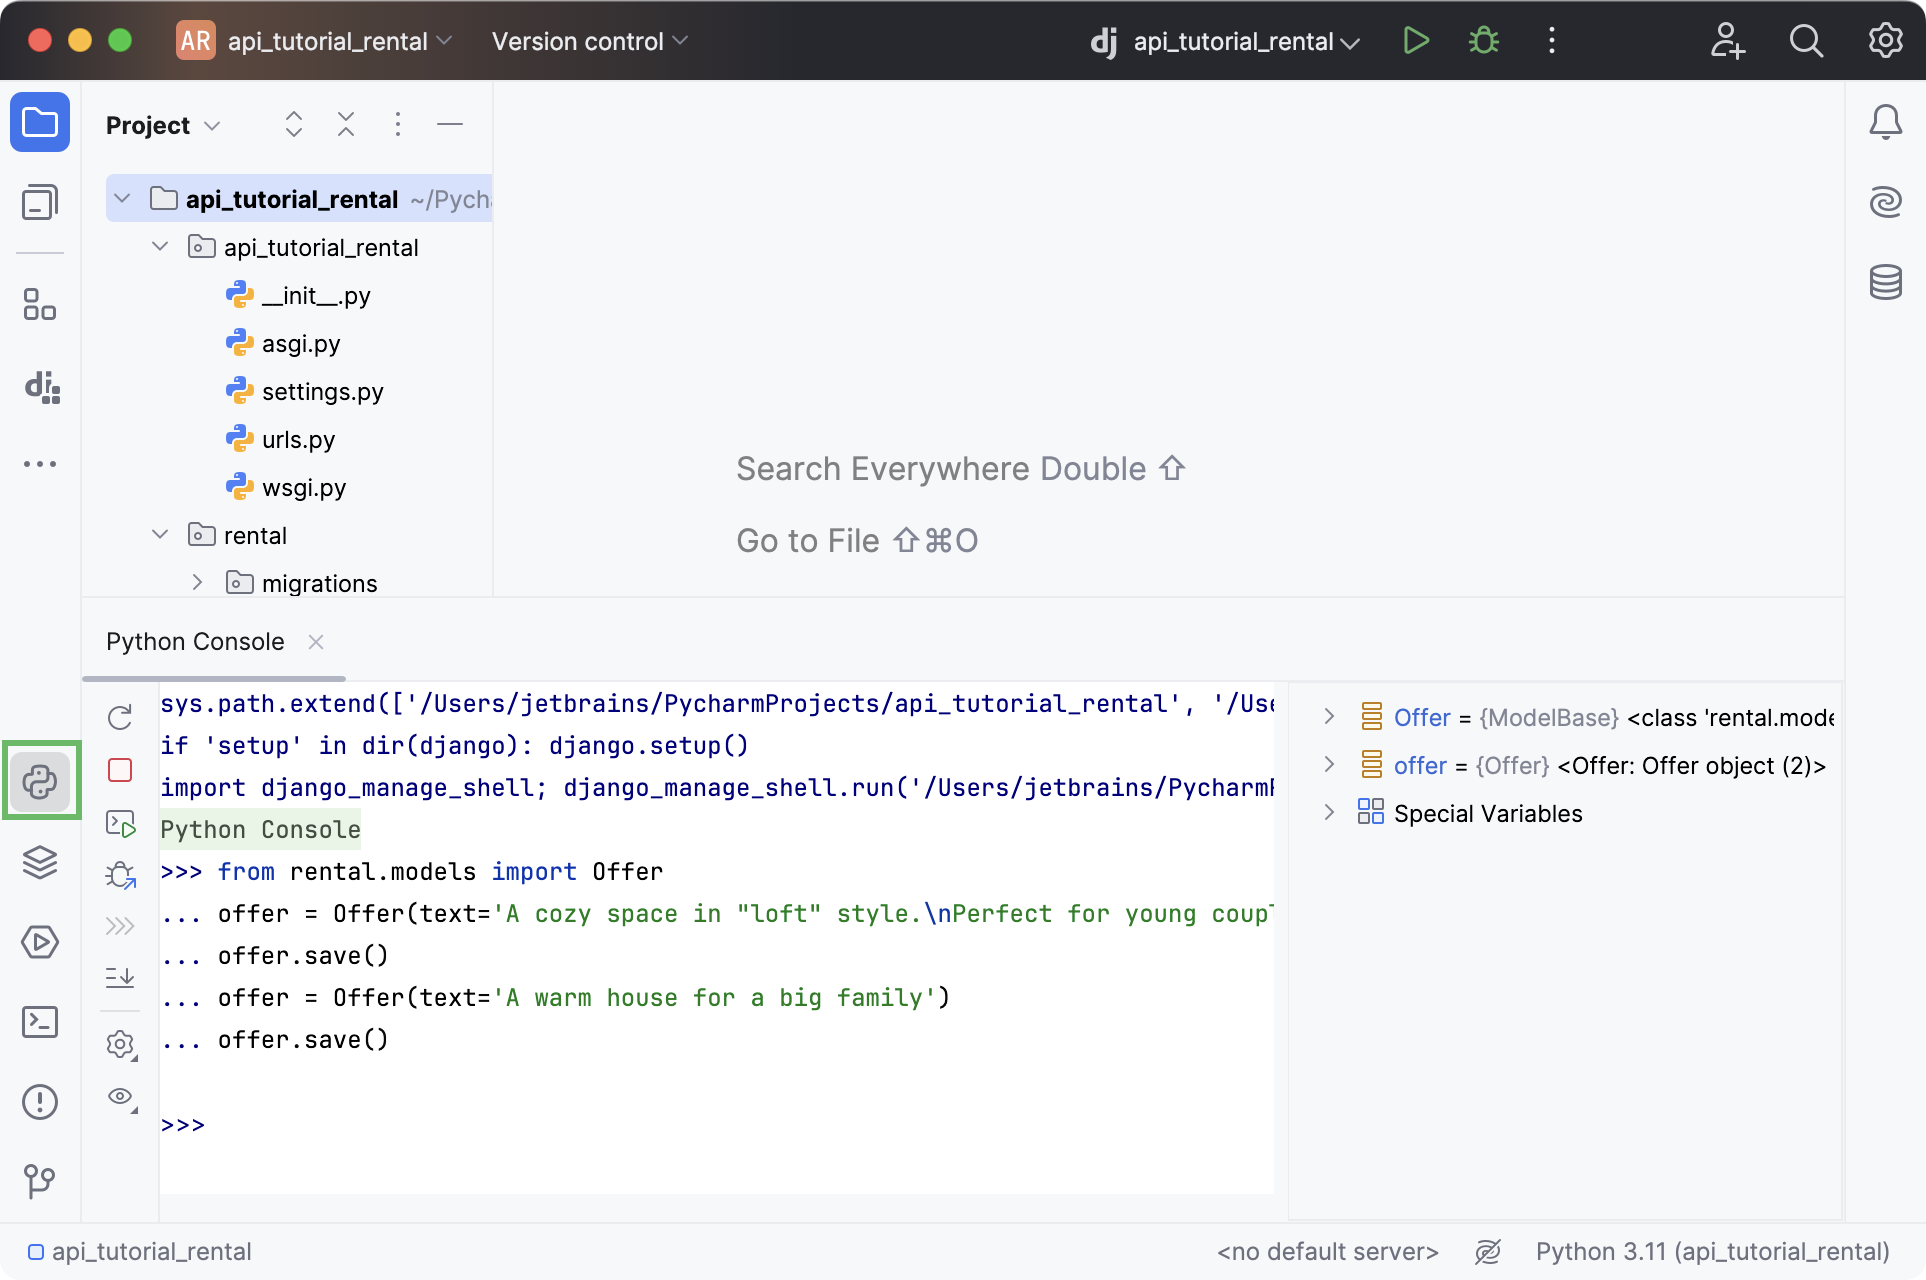Viewport: 1926px width, 1280px height.
Task: Open the Database tool window
Action: click(x=1886, y=283)
